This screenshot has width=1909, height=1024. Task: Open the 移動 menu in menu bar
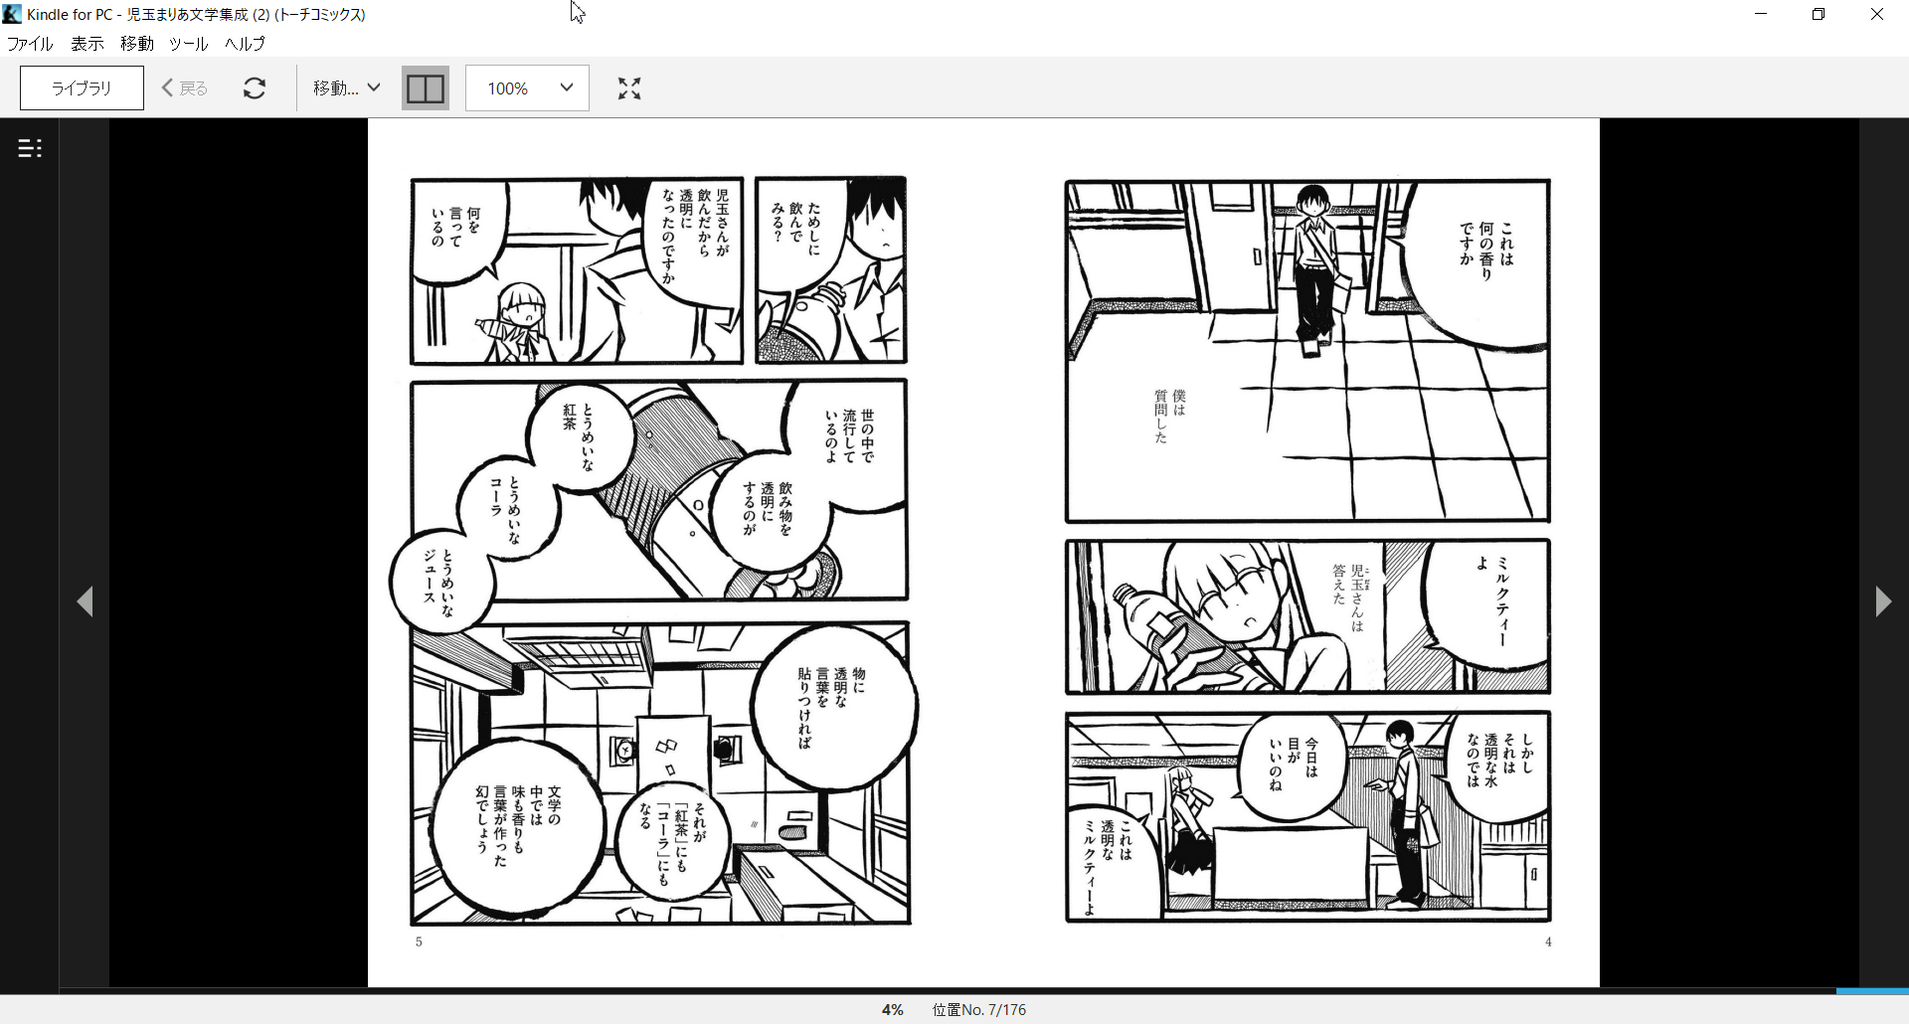(137, 44)
